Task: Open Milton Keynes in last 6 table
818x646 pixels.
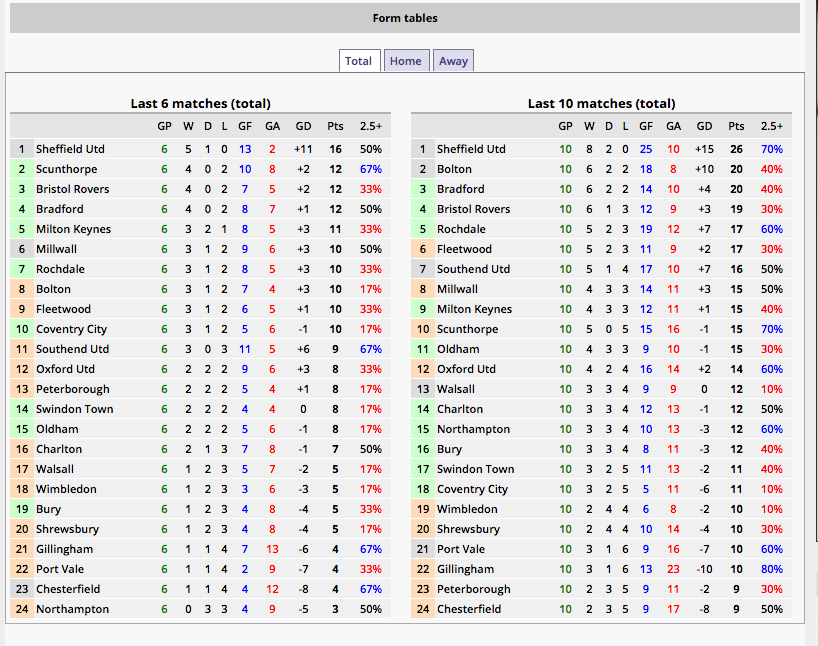Action: [x=74, y=229]
